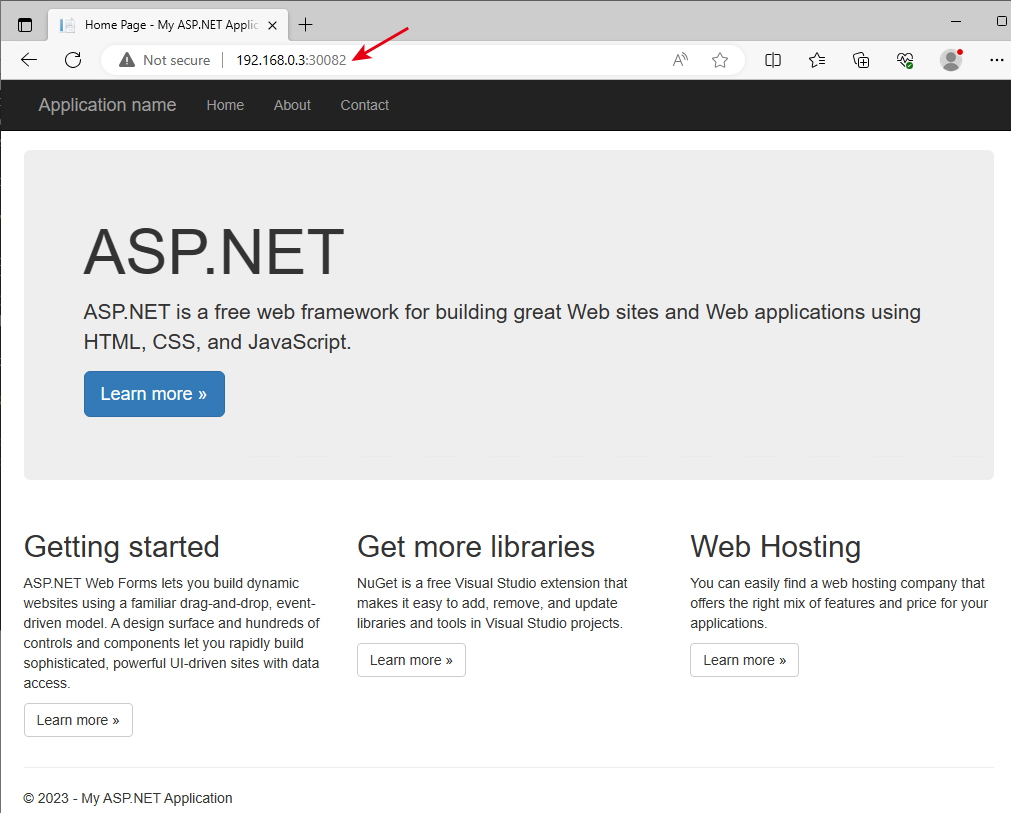Viewport: 1011px width, 813px height.
Task: Open the tab actions menu icon
Action: pos(25,25)
